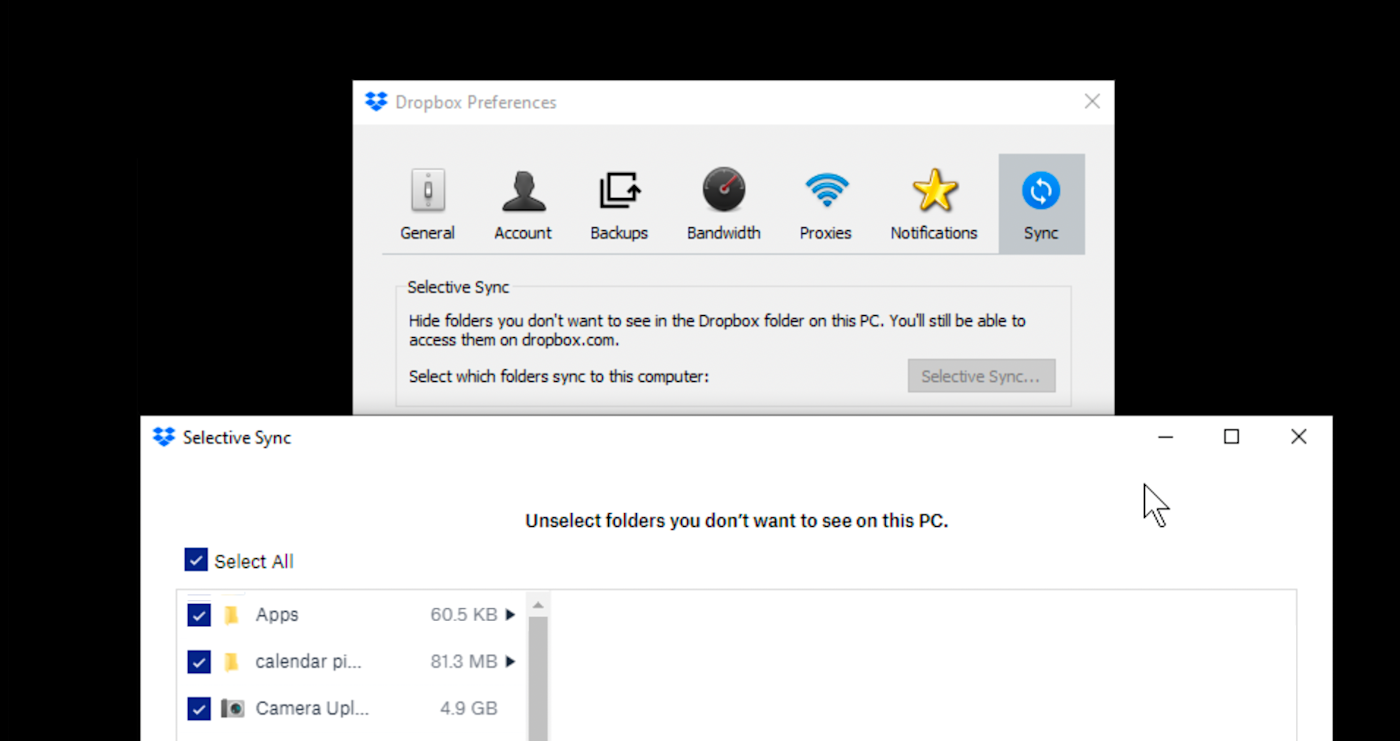Click the folder list scroll up arrow
The width and height of the screenshot is (1400, 741).
tap(538, 605)
